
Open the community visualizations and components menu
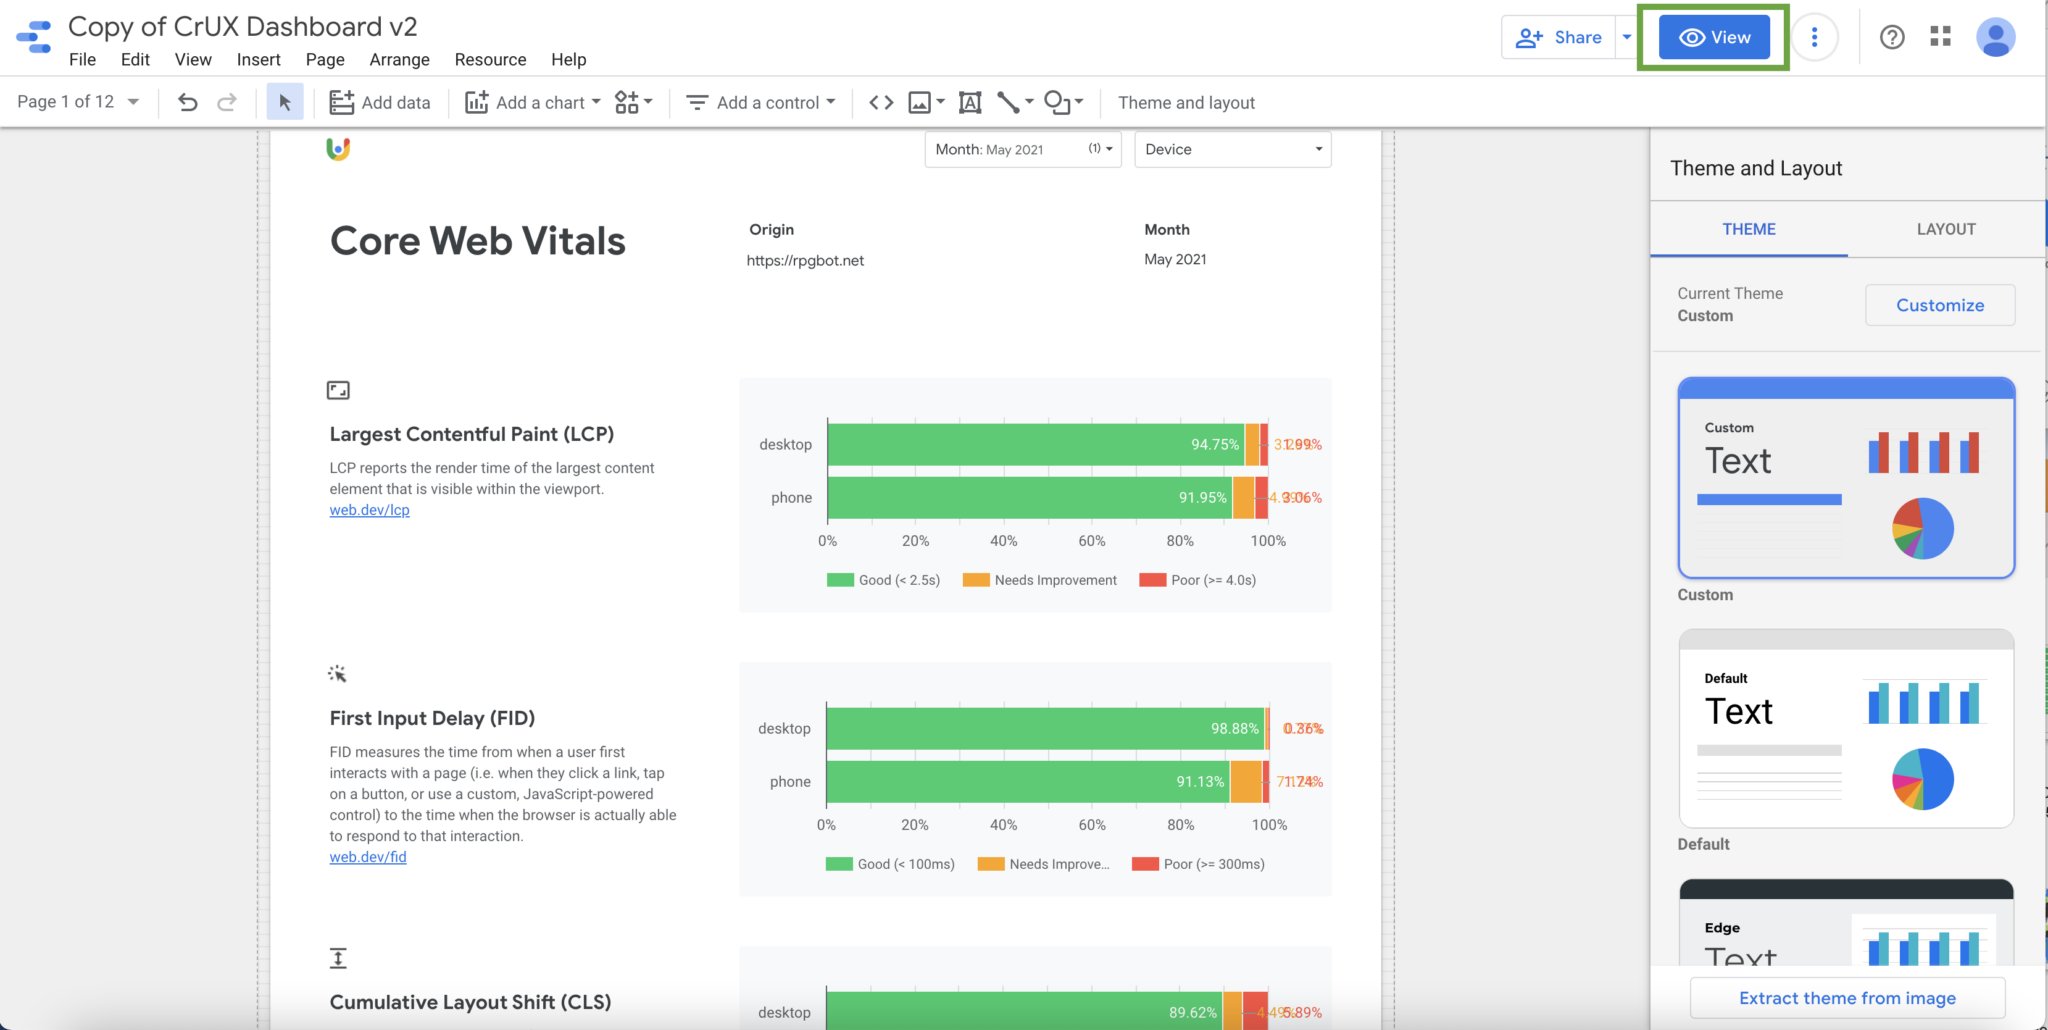pyautogui.click(x=633, y=102)
